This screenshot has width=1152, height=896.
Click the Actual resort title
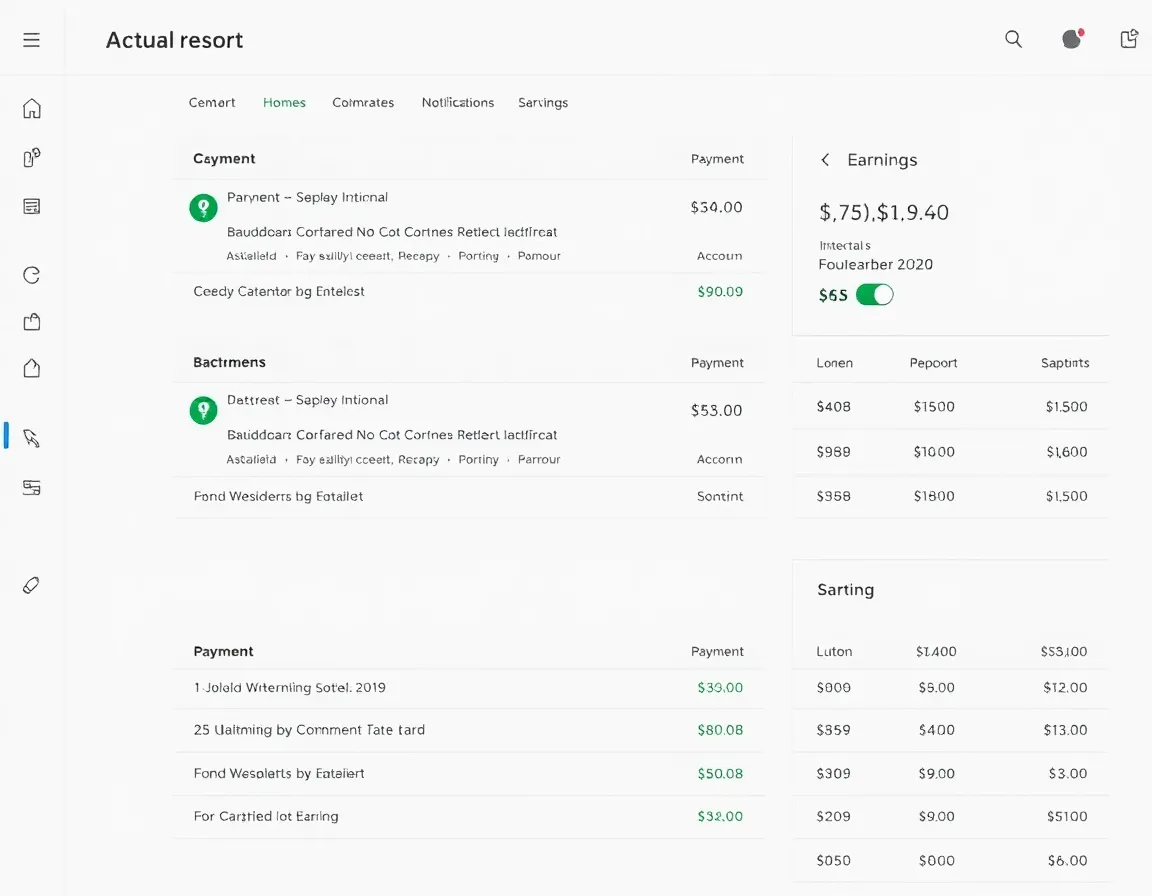coord(174,40)
